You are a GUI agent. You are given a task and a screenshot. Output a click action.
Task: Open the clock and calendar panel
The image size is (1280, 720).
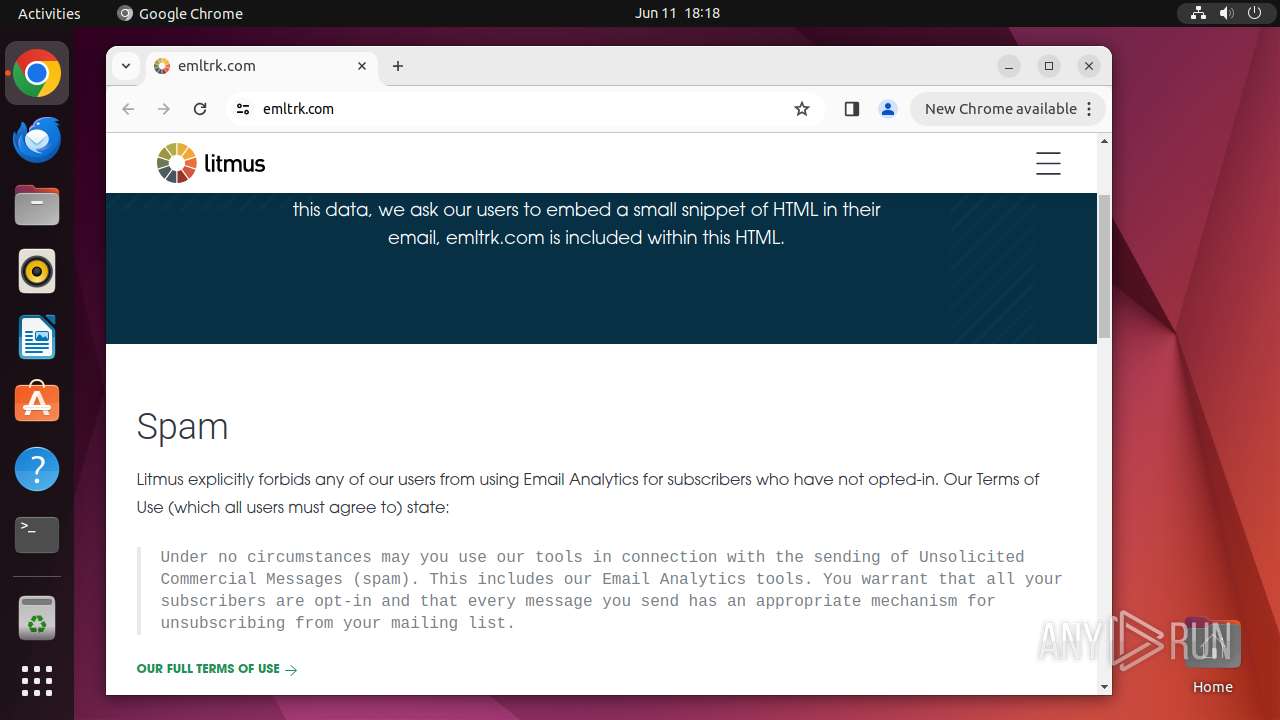click(x=677, y=13)
